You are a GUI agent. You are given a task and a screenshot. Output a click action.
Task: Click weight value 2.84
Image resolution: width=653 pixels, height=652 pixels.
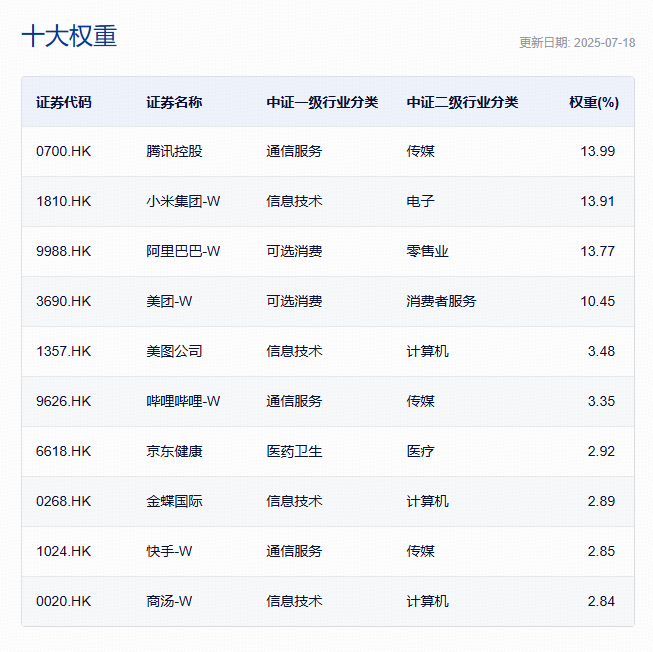(x=601, y=601)
